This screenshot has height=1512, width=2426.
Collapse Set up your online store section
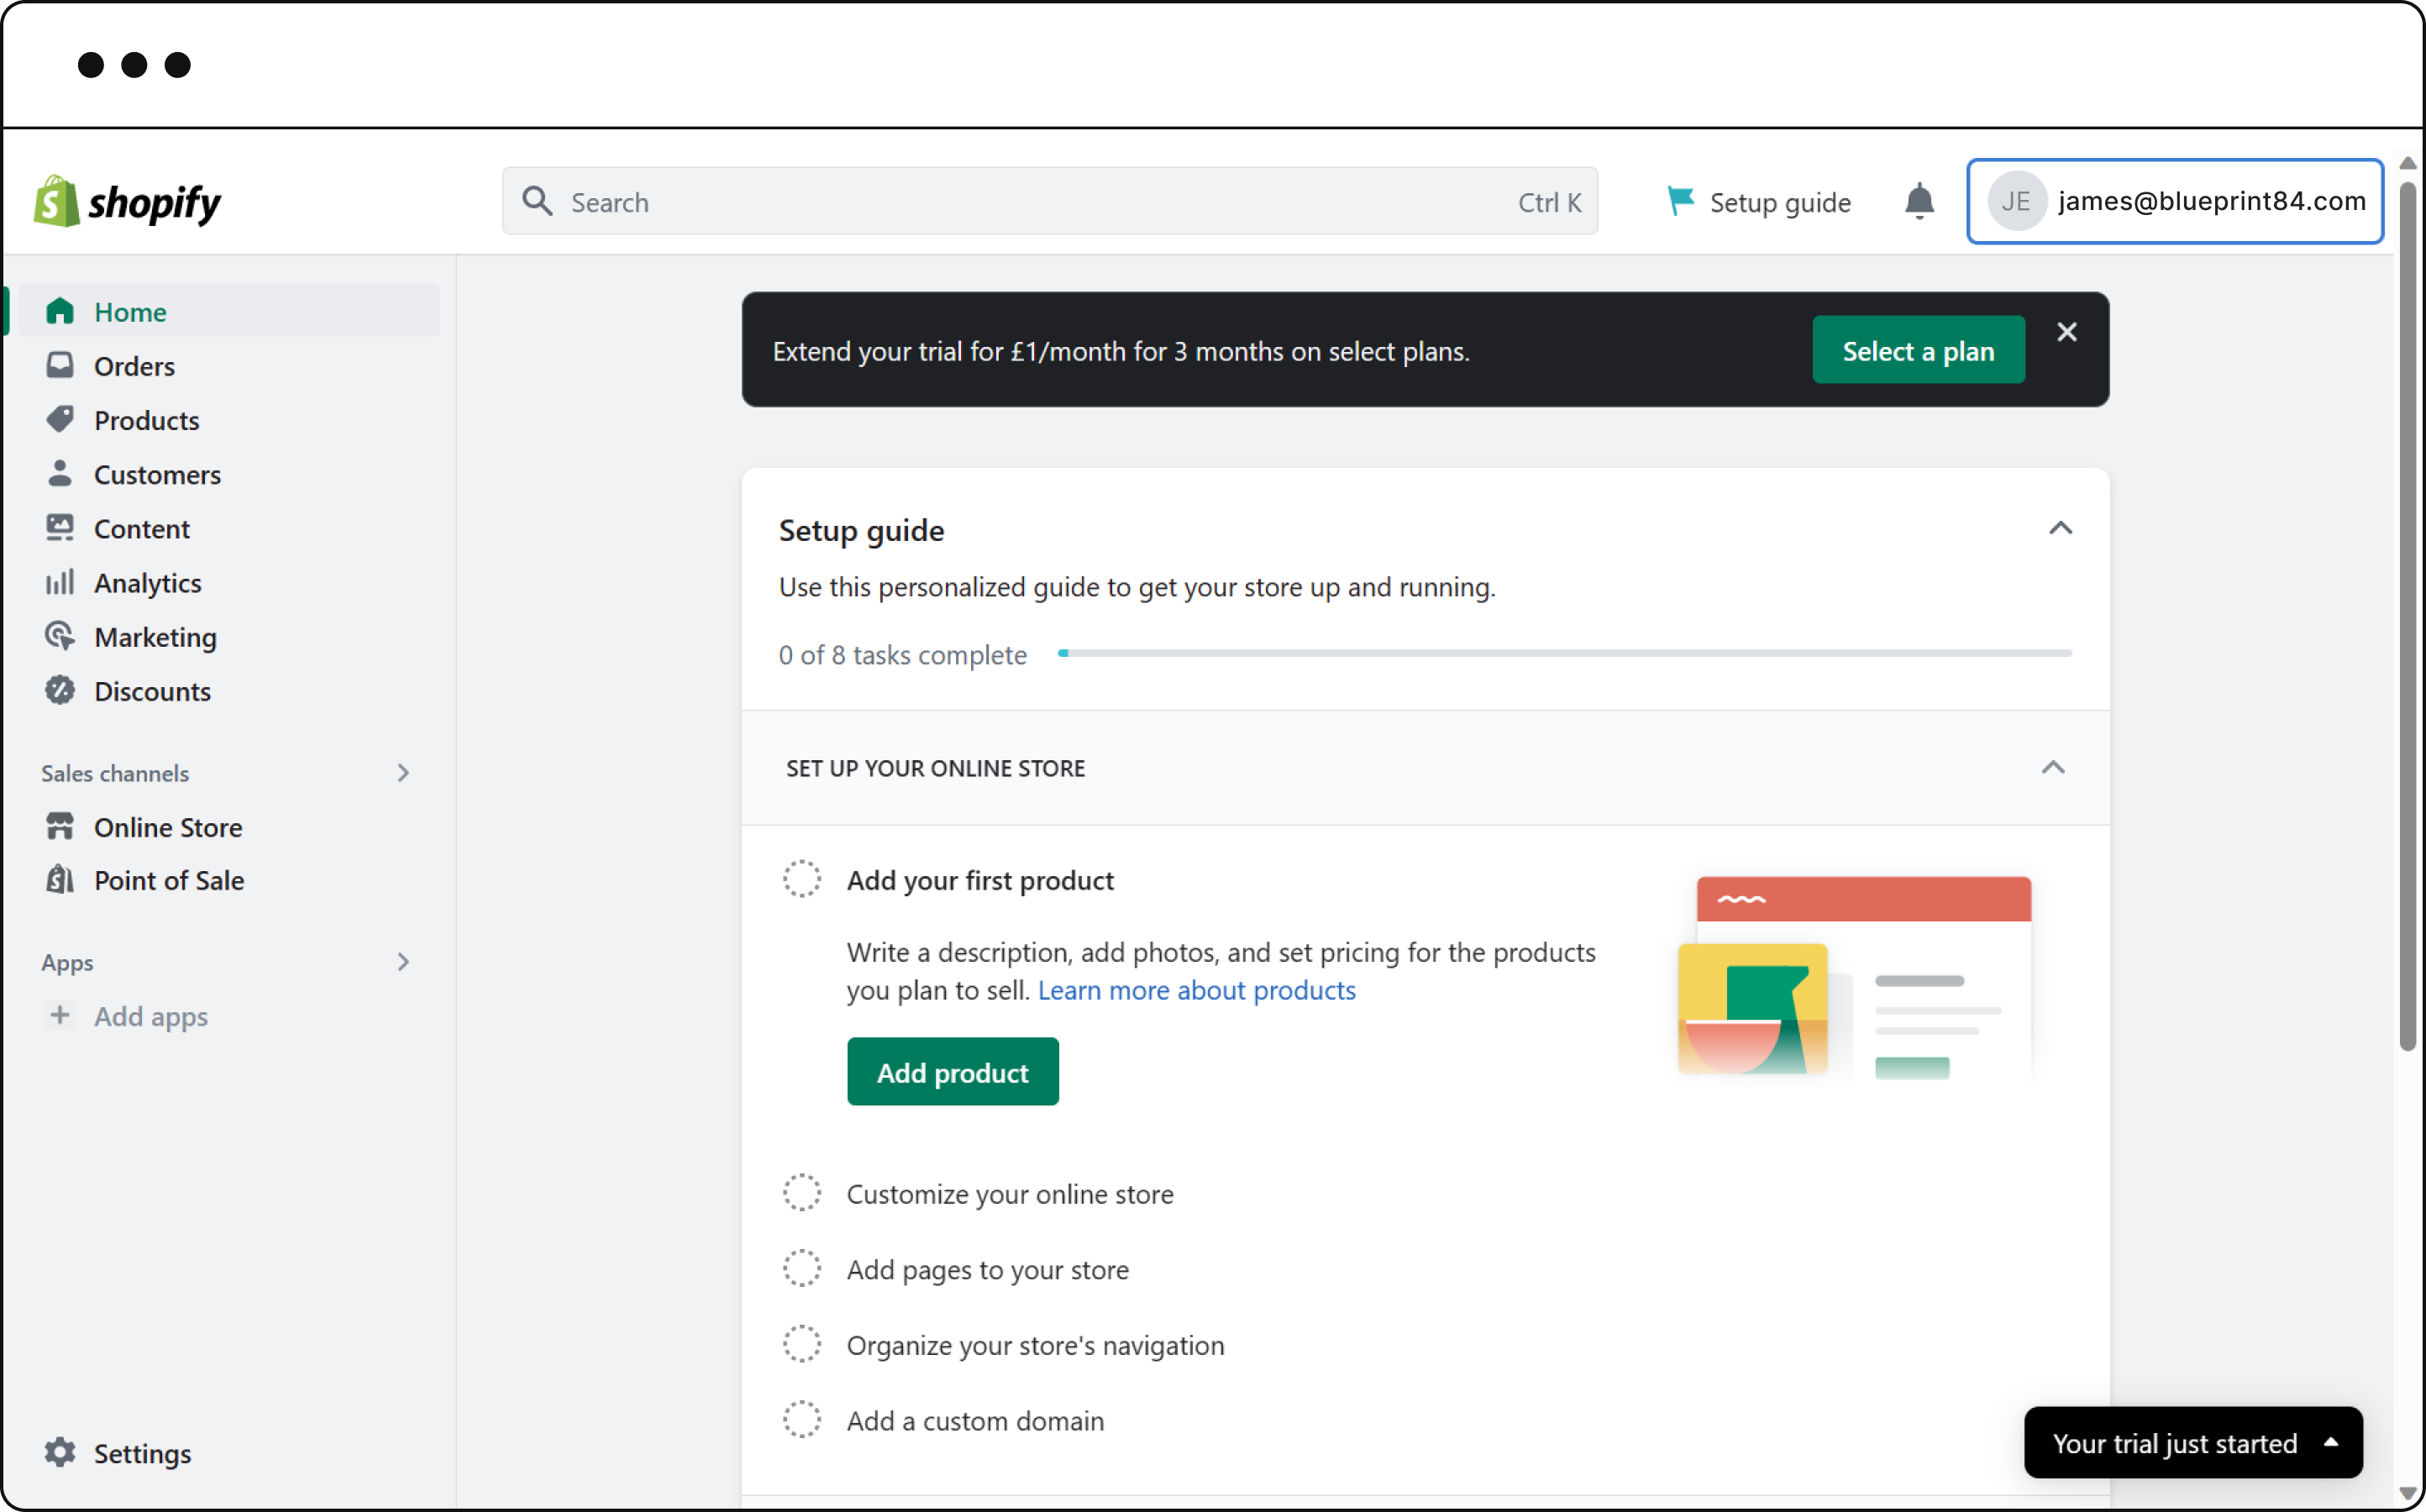pyautogui.click(x=2052, y=767)
